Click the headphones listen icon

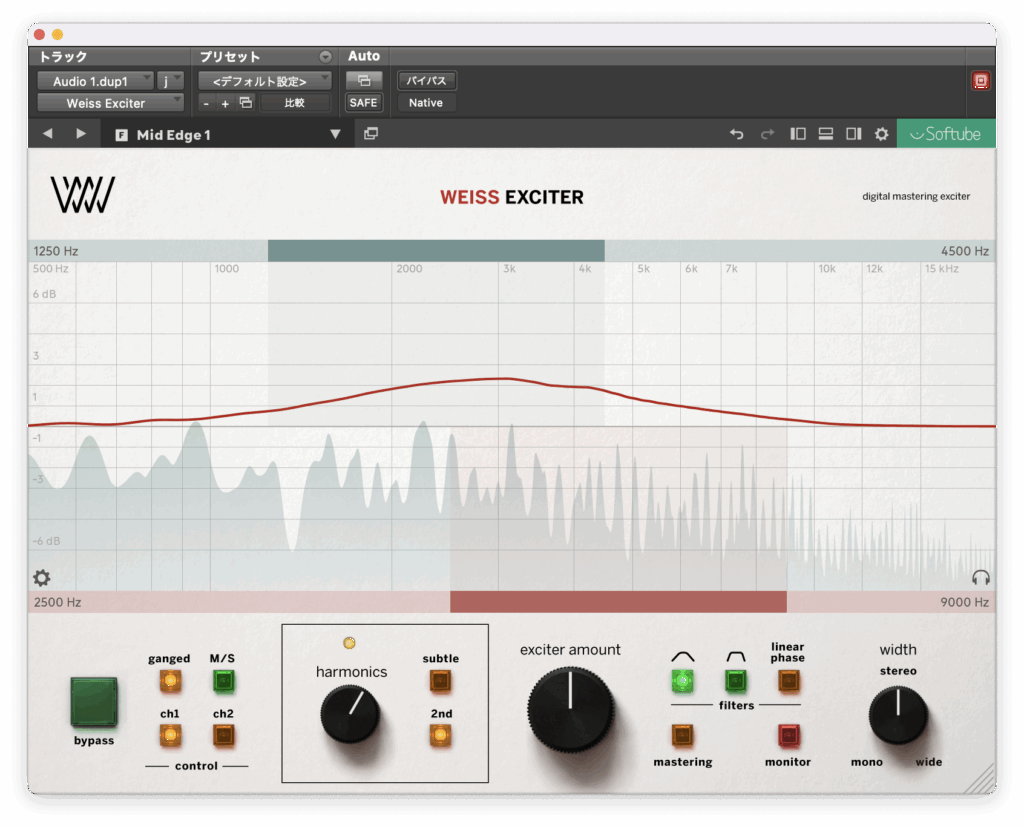981,577
